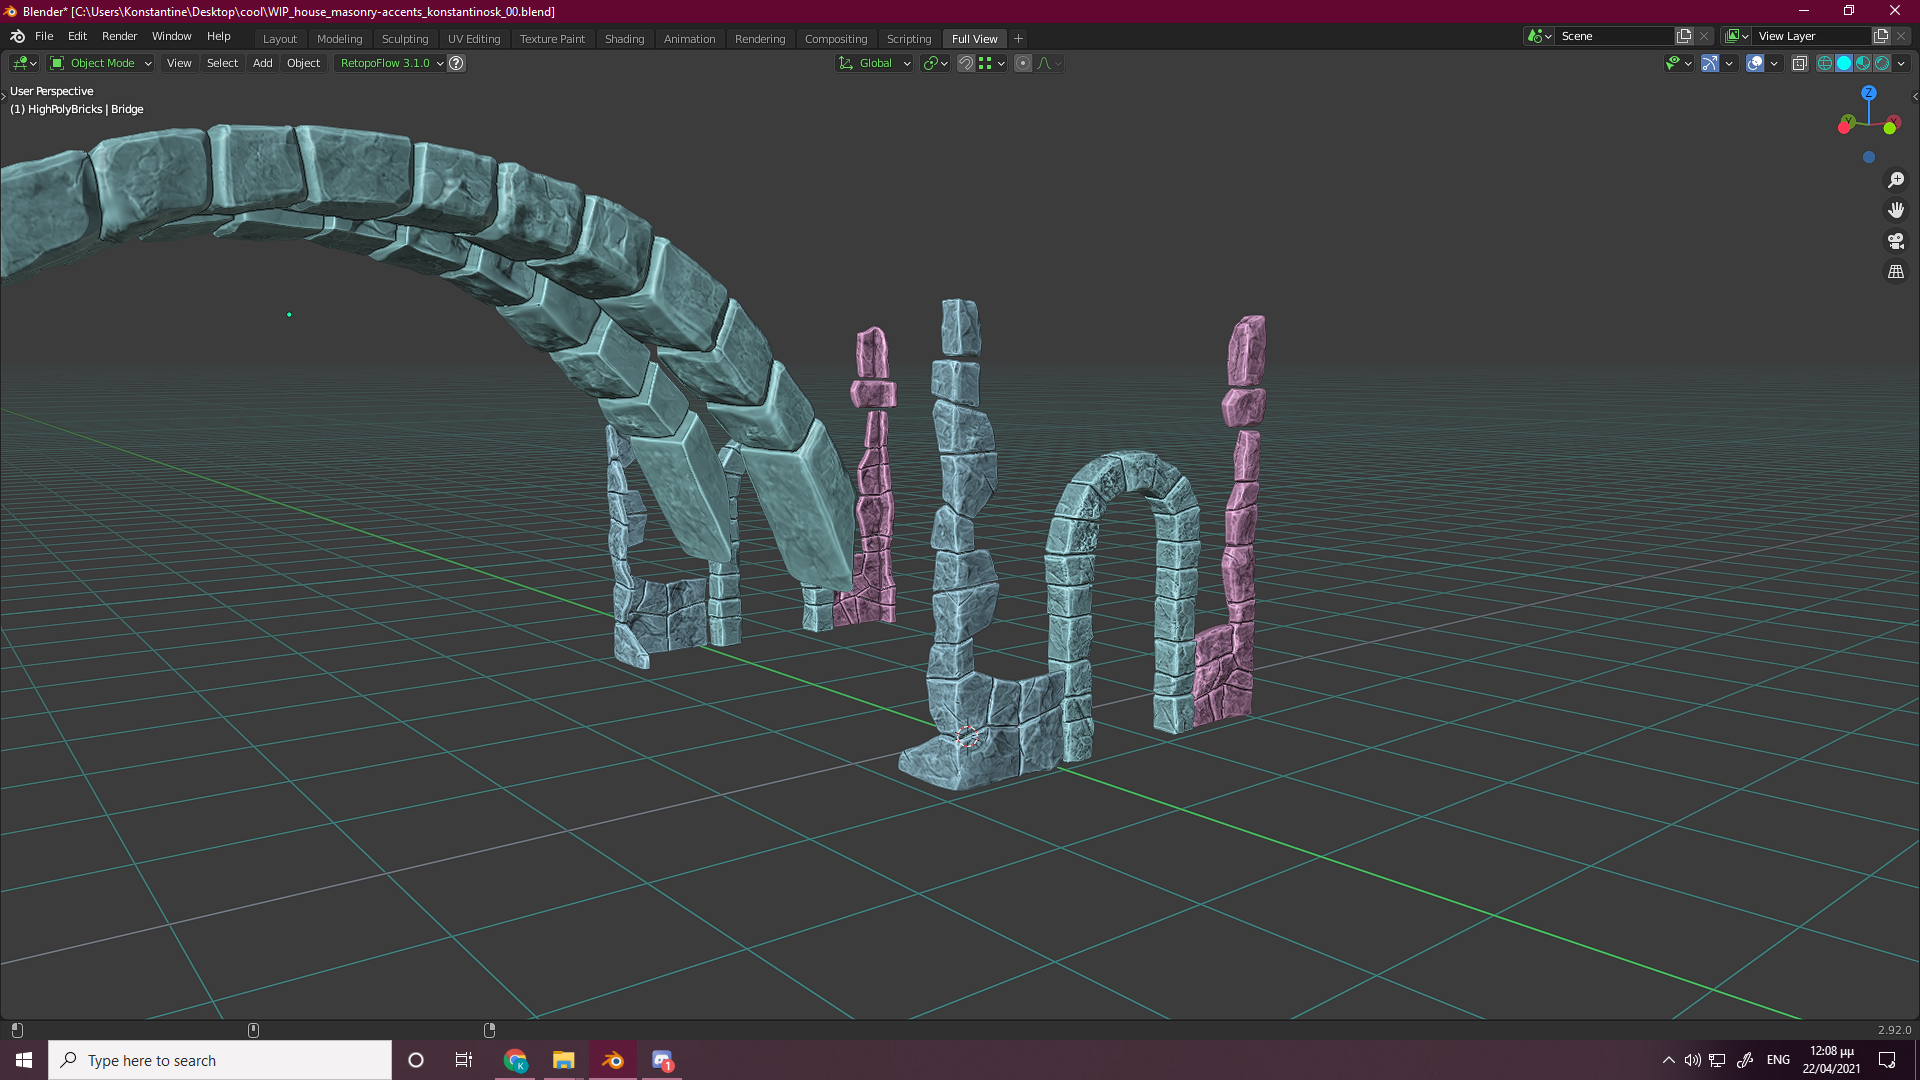1920x1080 pixels.
Task: Open the Object Mode dropdown
Action: [x=101, y=63]
